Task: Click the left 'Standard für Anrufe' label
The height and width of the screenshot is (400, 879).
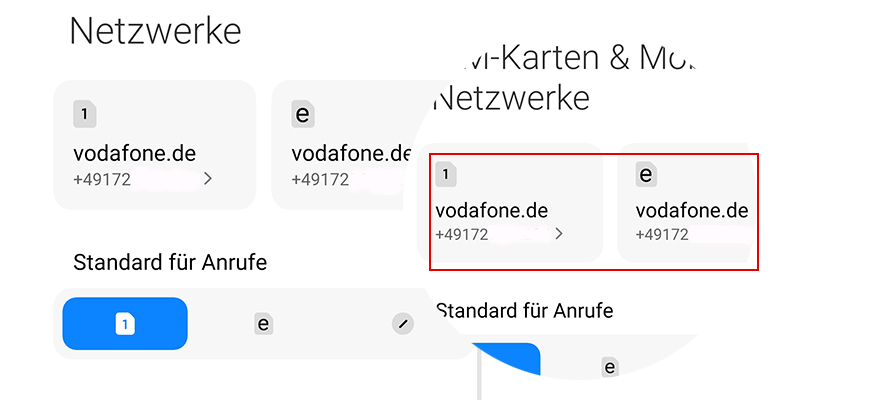Action: pyautogui.click(x=171, y=263)
